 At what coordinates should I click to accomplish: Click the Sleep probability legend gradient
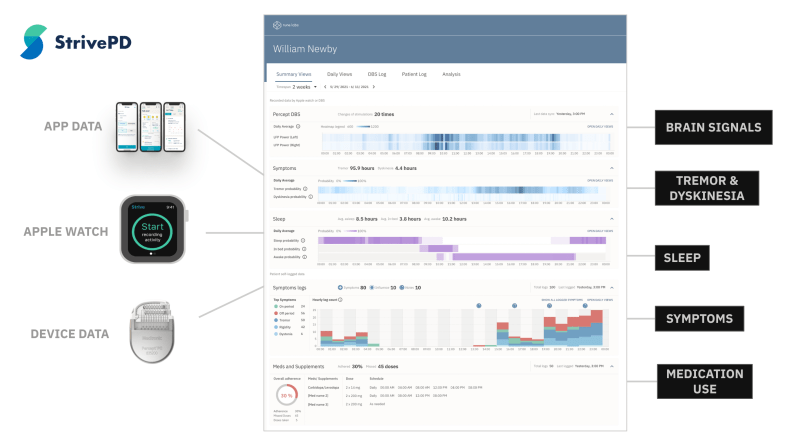[x=350, y=231]
